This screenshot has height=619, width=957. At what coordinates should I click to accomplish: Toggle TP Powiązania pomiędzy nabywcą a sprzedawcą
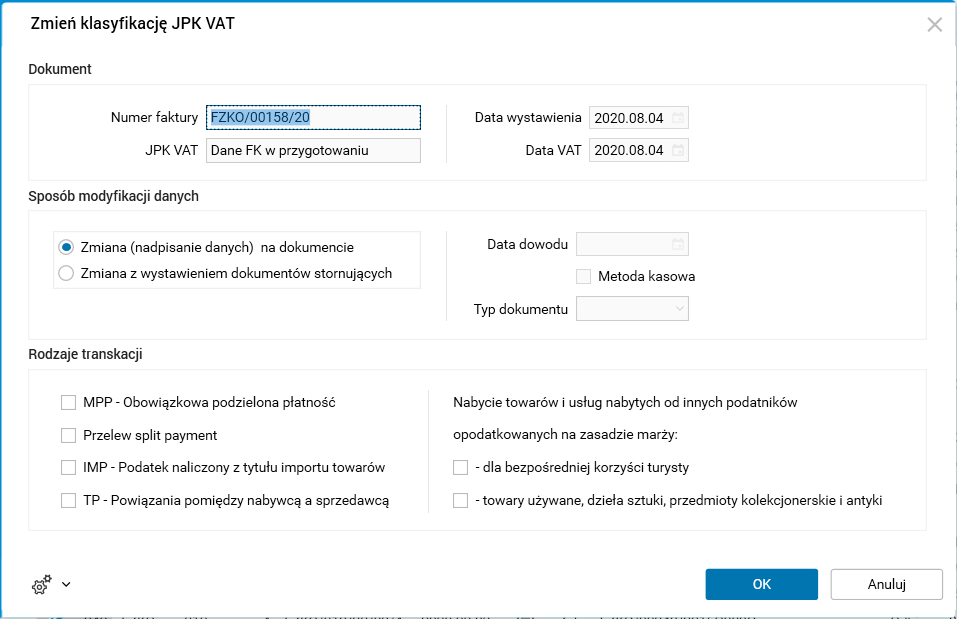pos(69,500)
